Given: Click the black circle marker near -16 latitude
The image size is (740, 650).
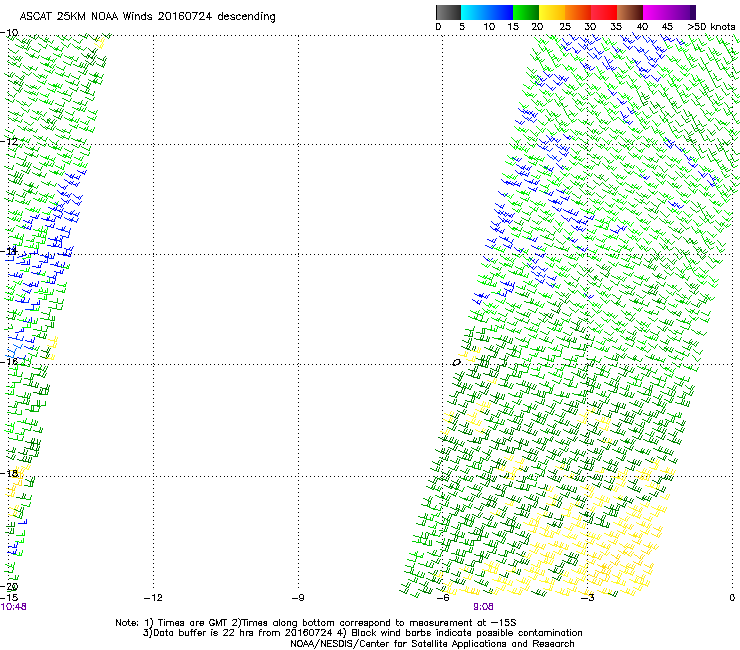Looking at the screenshot, I should (x=456, y=363).
